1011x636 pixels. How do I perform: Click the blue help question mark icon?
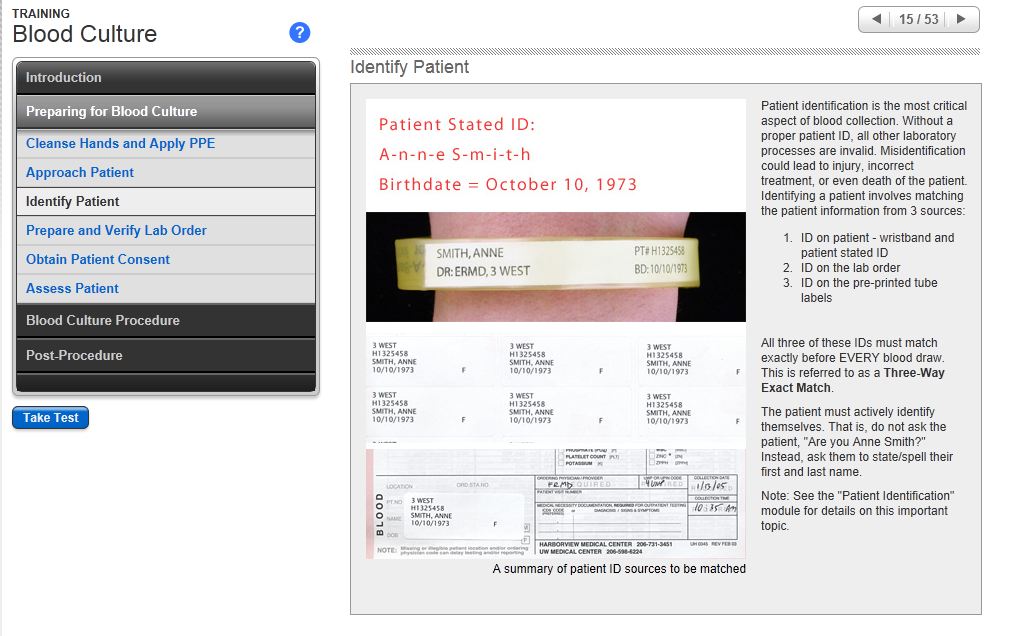299,33
